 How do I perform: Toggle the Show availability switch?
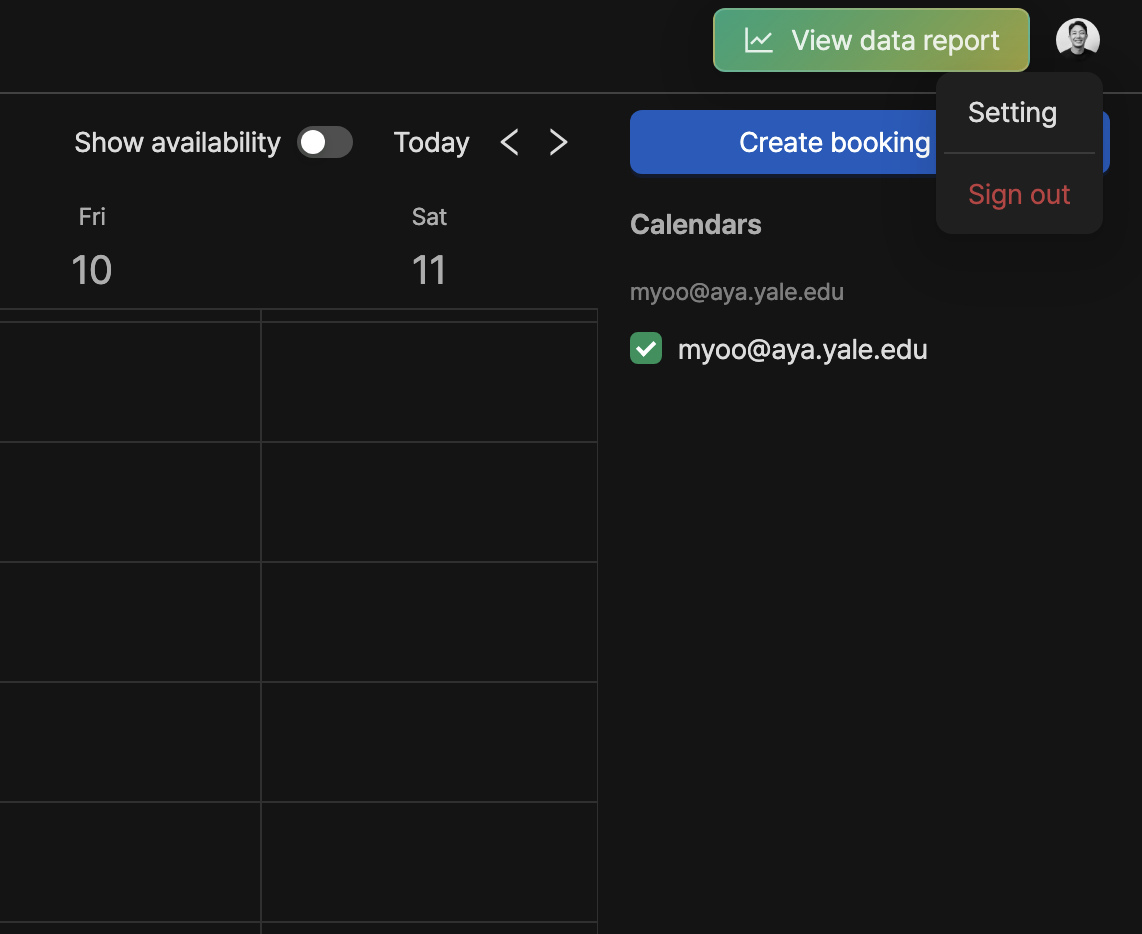(x=325, y=143)
